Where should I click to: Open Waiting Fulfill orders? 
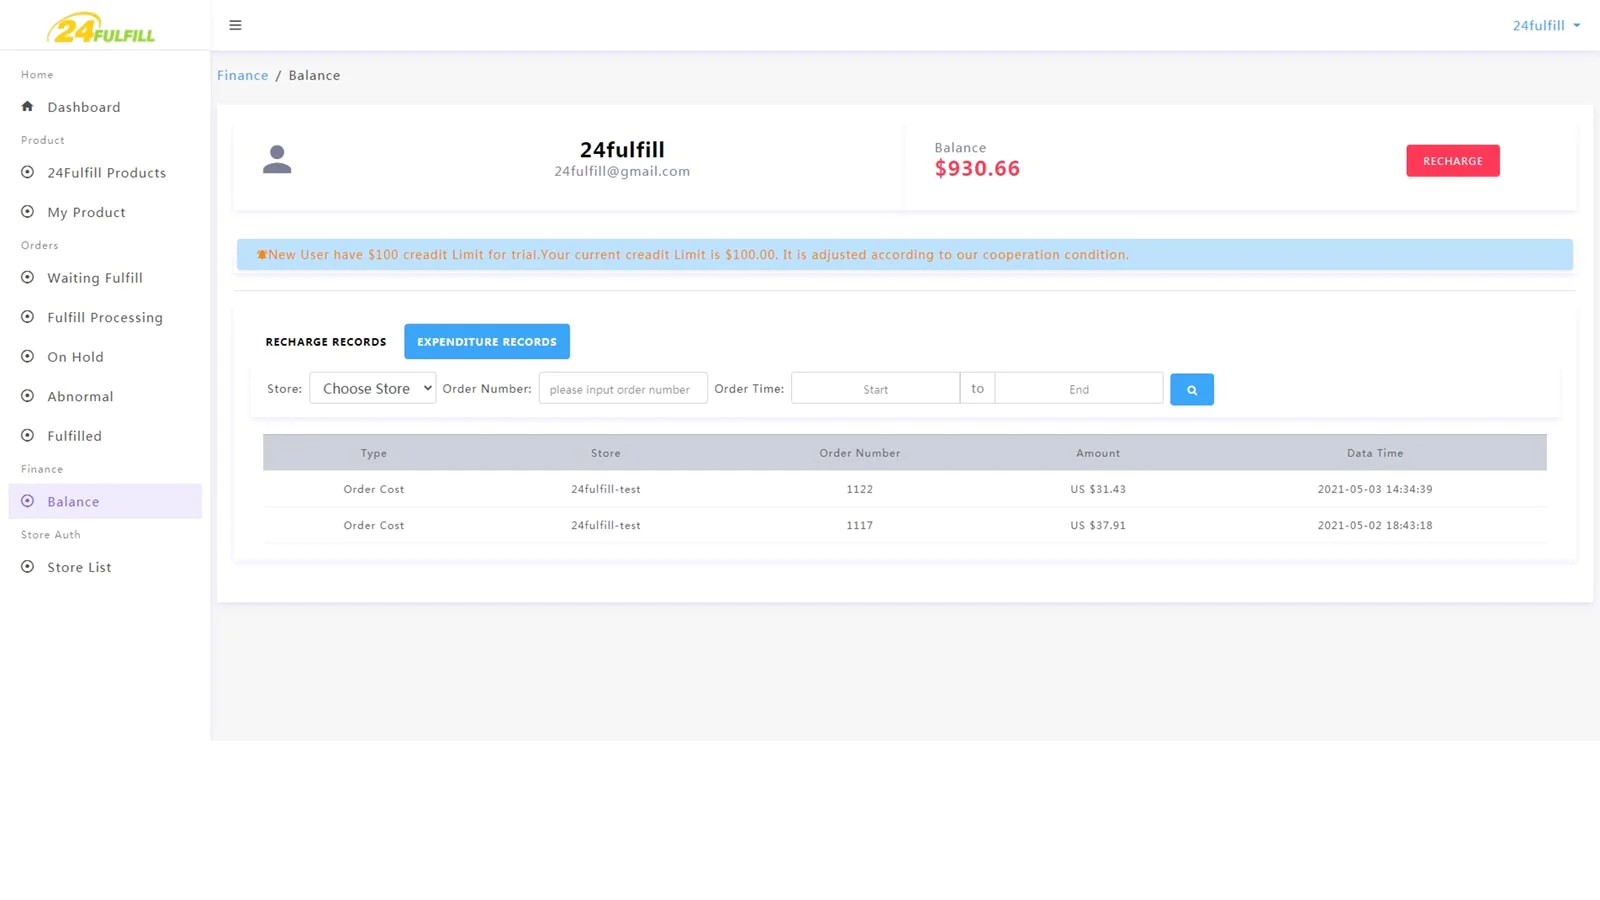[x=95, y=278]
